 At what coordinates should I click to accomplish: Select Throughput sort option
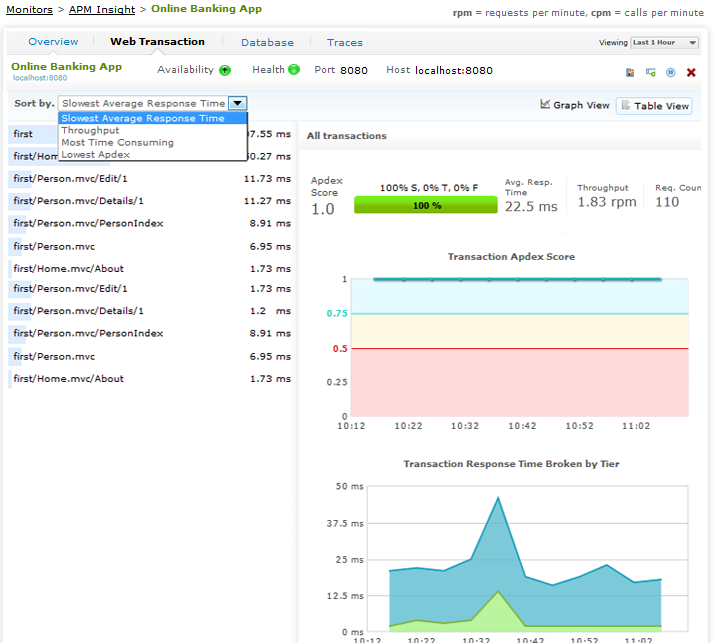click(90, 130)
